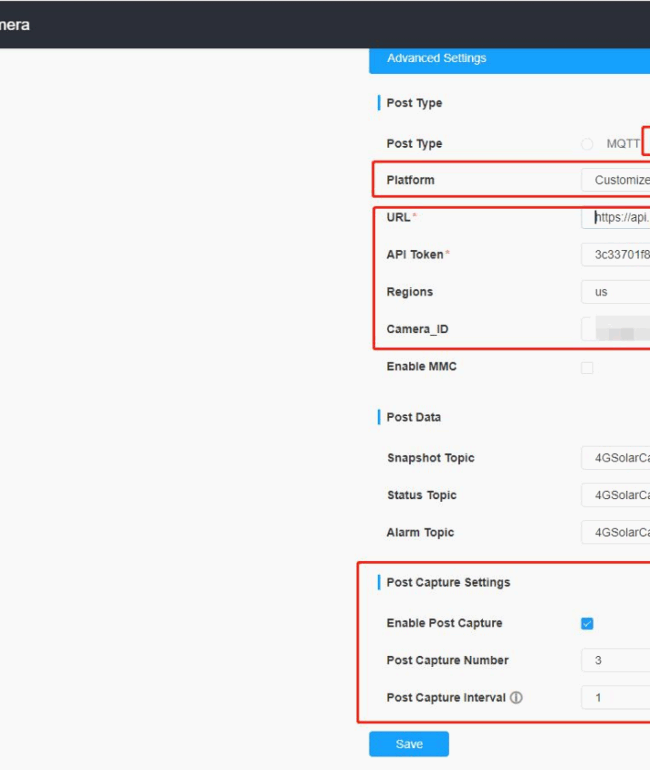Viewport: 650px width, 770px height.
Task: Click the Post Type section heading
Action: coord(414,103)
